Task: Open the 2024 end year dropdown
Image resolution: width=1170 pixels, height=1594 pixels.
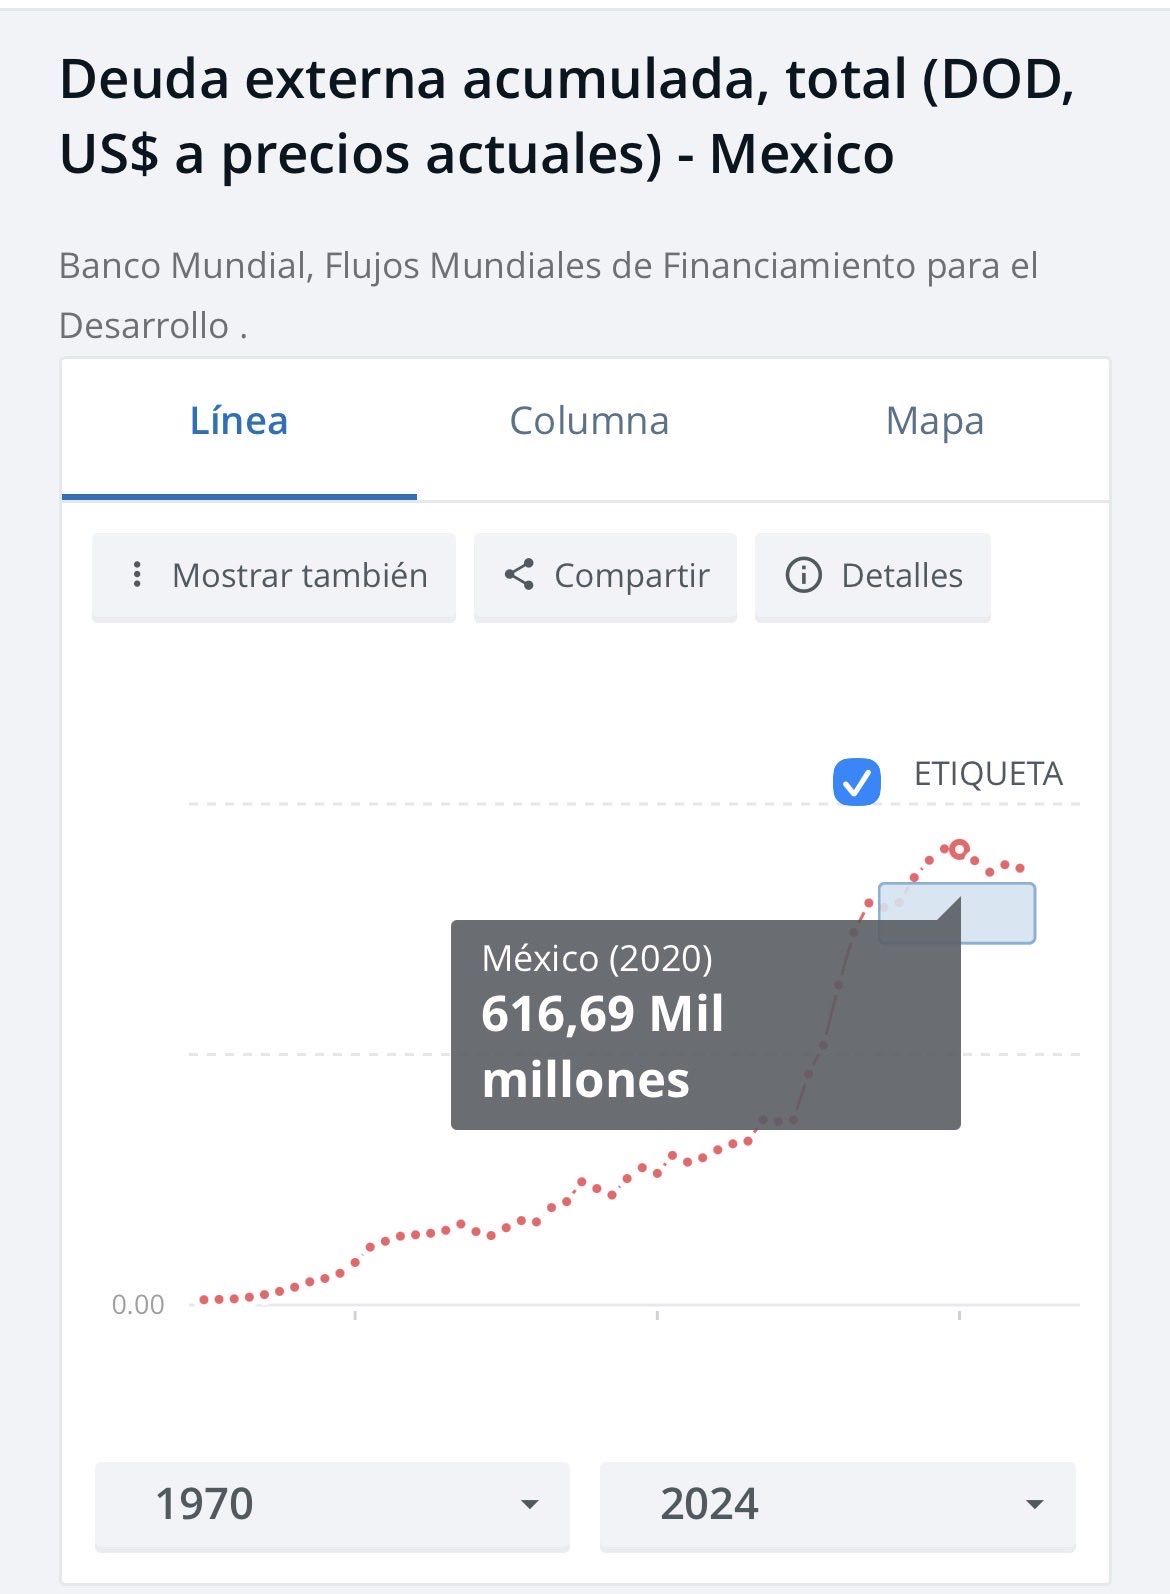Action: click(x=837, y=1504)
